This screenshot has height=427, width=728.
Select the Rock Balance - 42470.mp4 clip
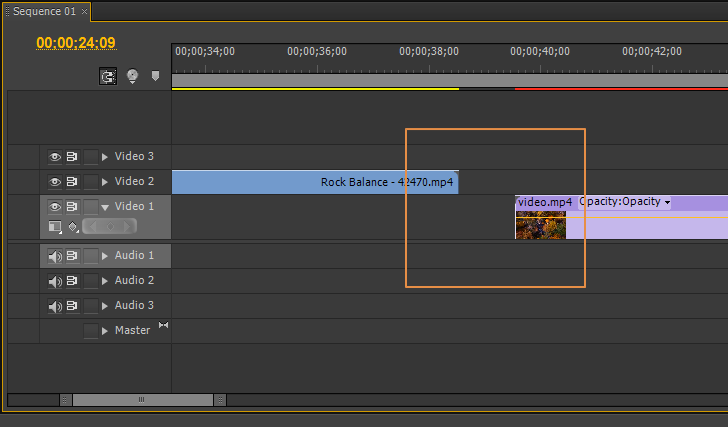point(315,182)
